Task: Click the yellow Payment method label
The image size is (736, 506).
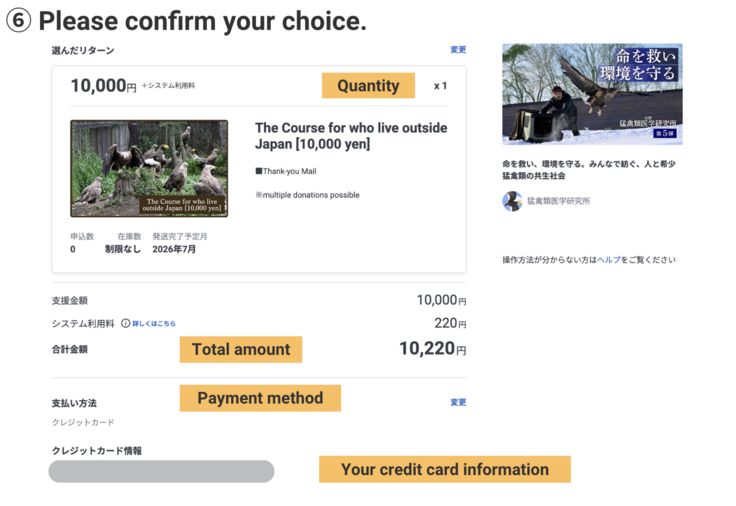Action: point(260,398)
